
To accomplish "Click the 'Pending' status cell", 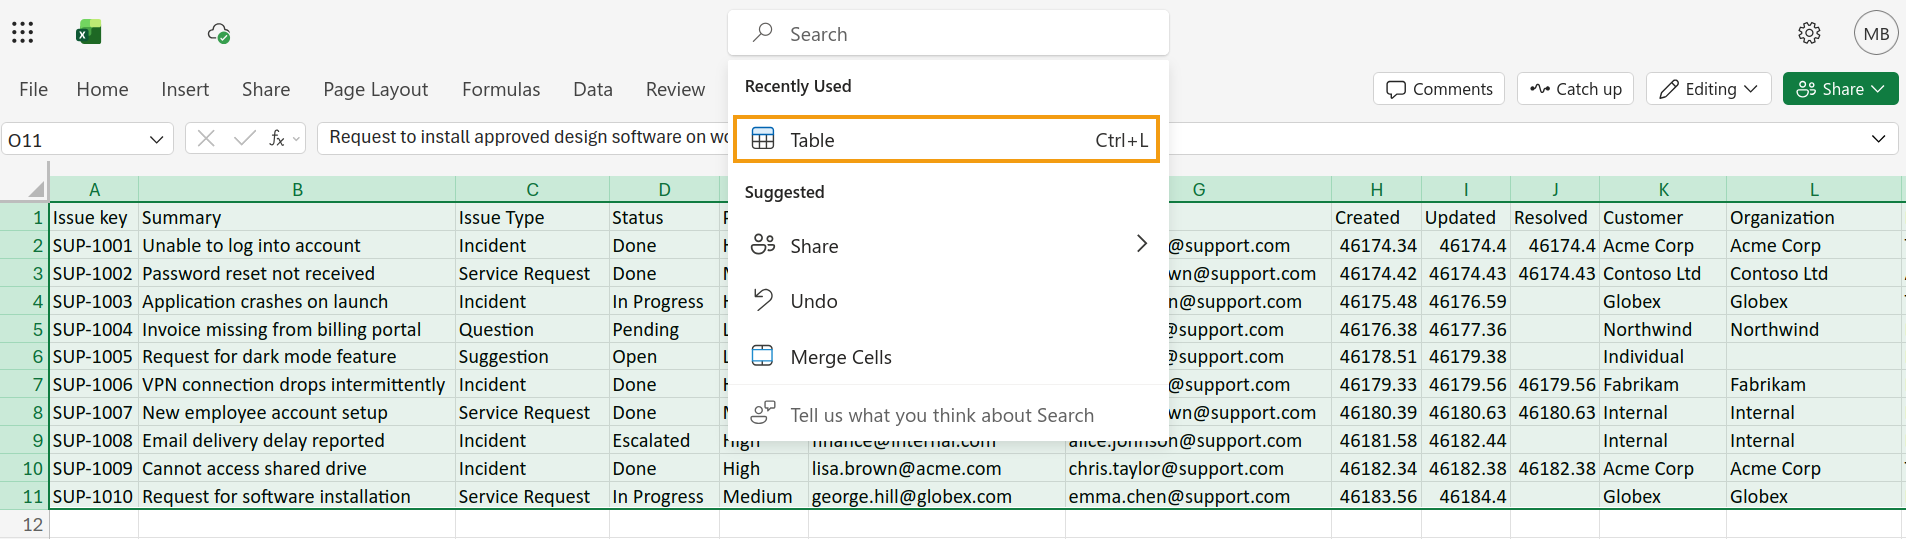I will point(664,329).
